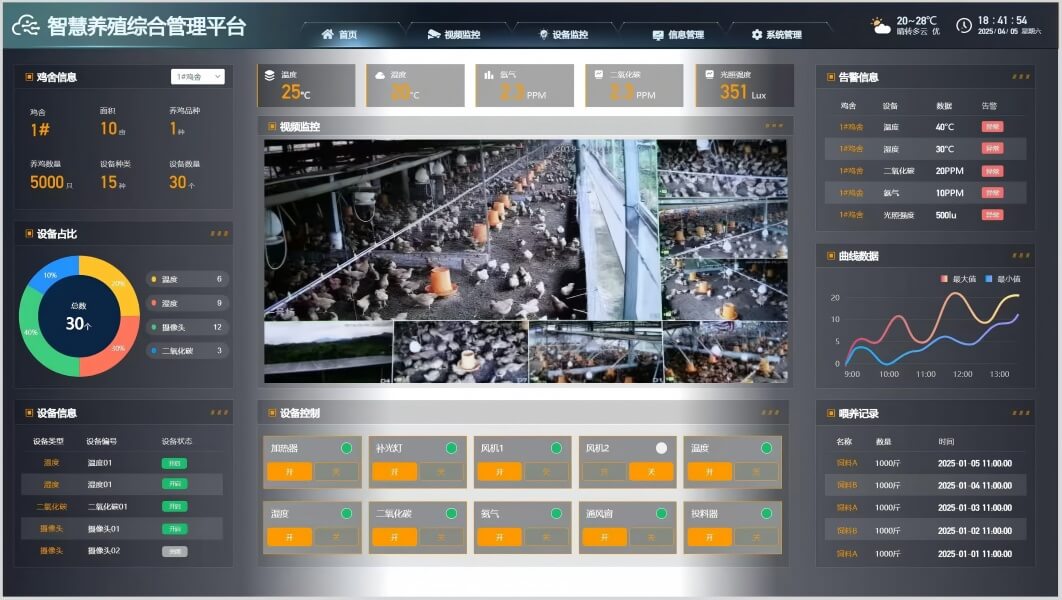1062x600 pixels.
Task: Click the cloud logo beside the platform title
Action: [27, 27]
